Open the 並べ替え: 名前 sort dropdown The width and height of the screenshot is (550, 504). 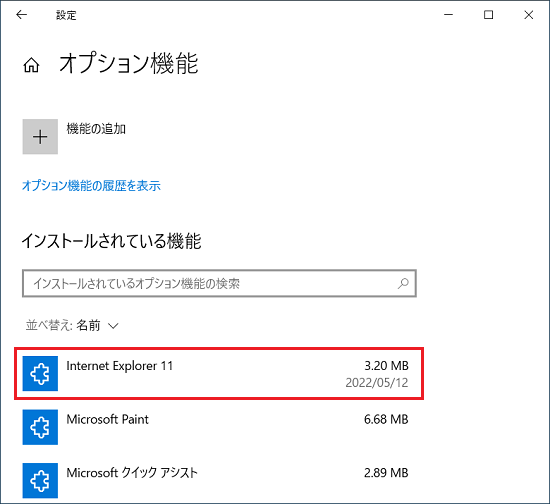(x=72, y=325)
